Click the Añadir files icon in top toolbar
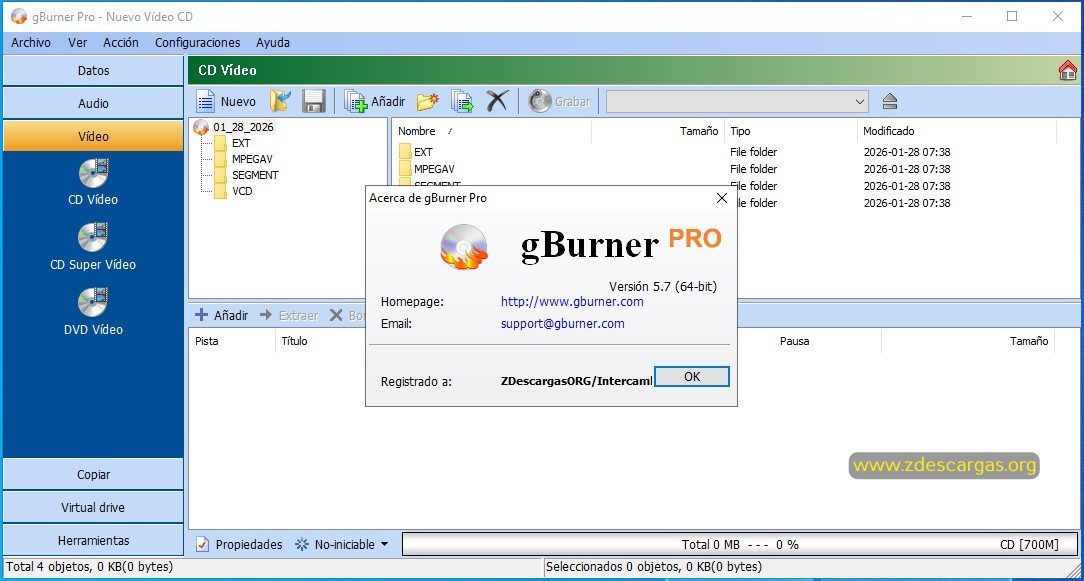 pos(356,102)
